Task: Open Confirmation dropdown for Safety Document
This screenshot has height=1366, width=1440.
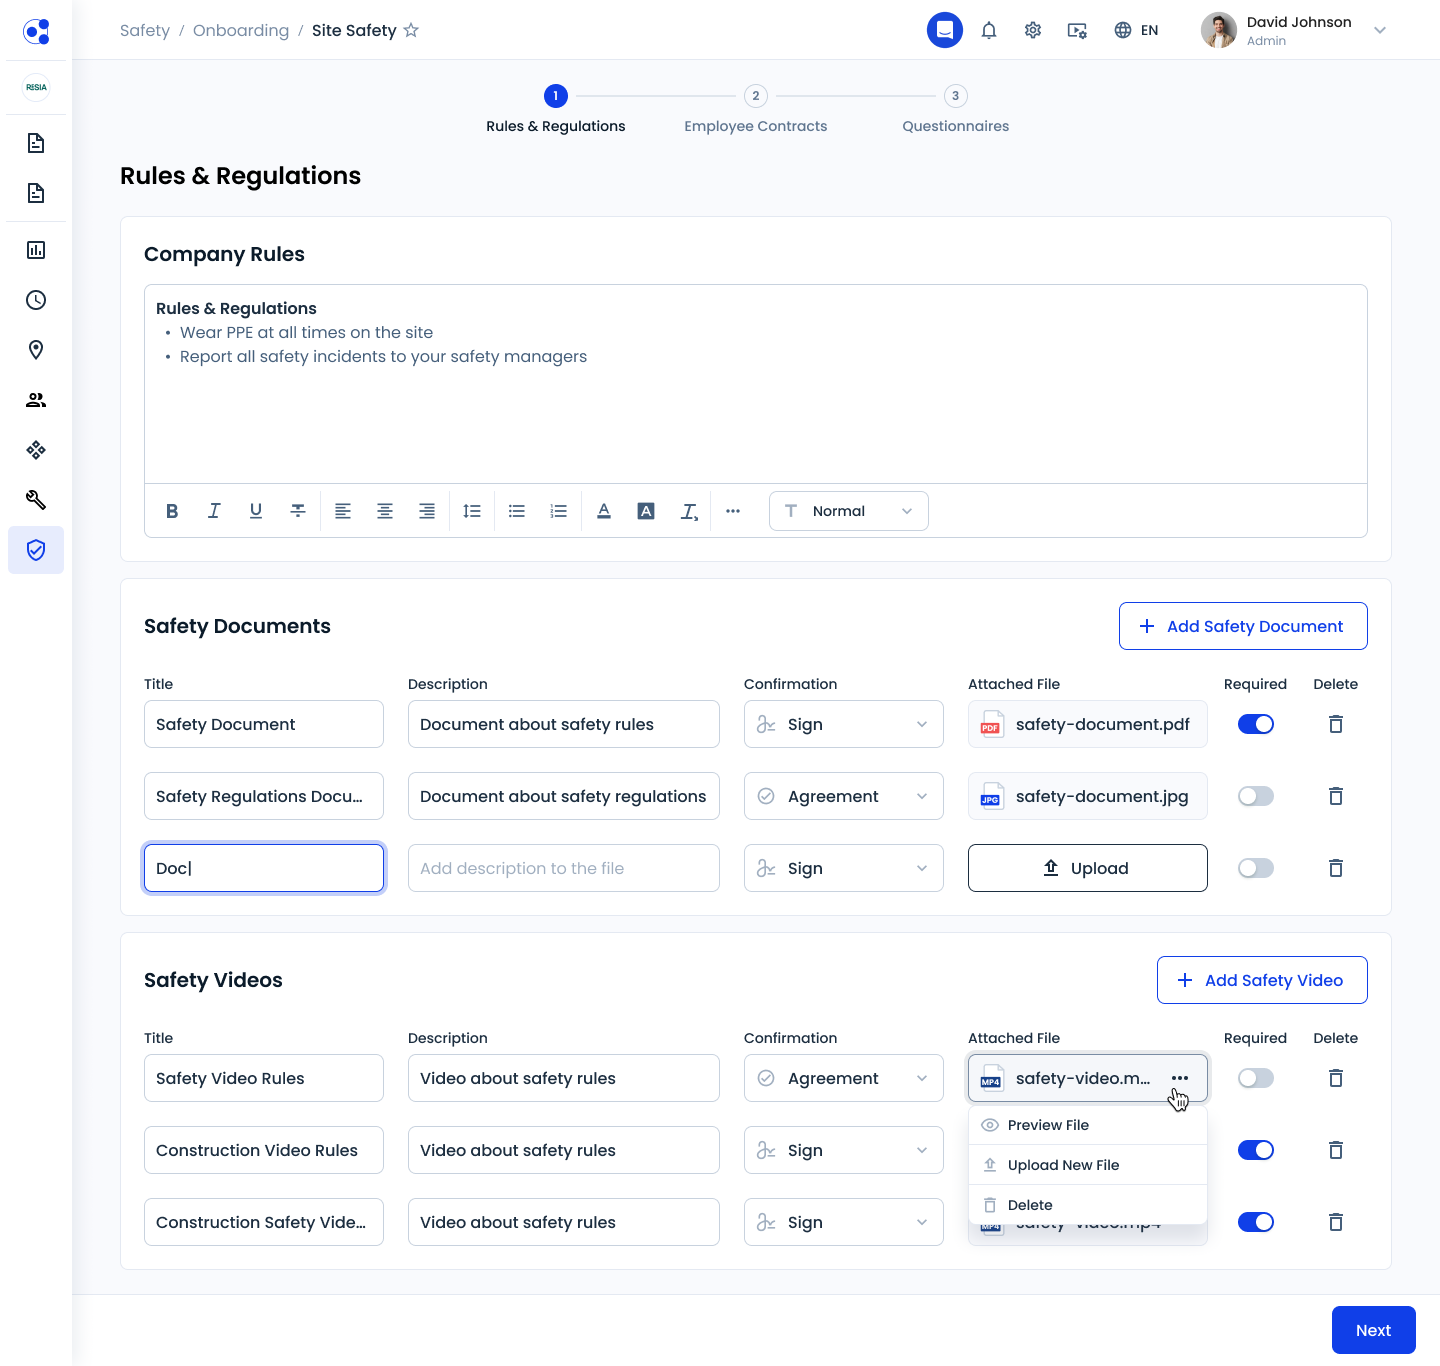Action: (x=844, y=724)
